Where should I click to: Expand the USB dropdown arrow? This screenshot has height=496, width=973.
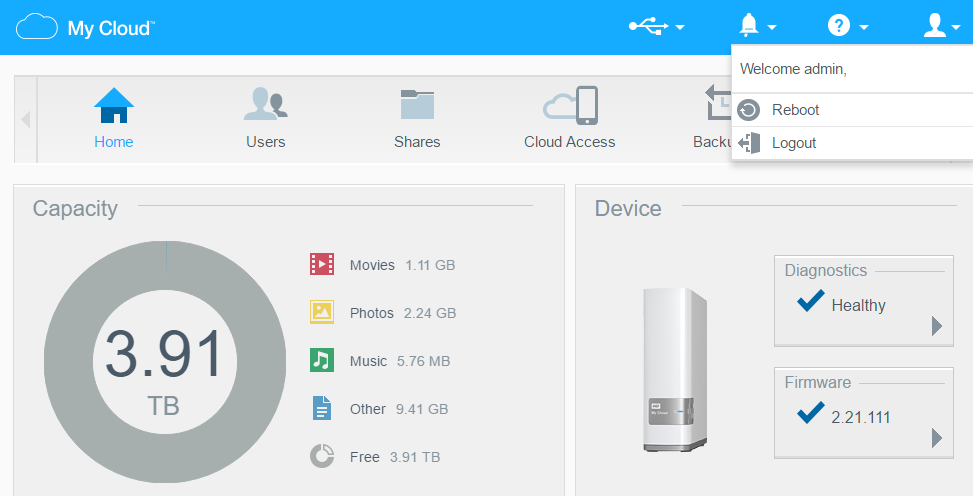679,27
